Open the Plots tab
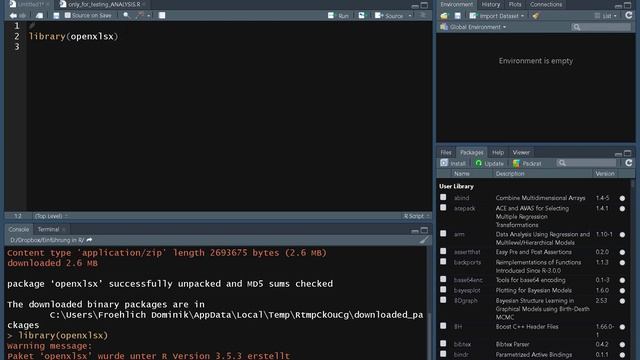This screenshot has height=360, width=640. 515,4
